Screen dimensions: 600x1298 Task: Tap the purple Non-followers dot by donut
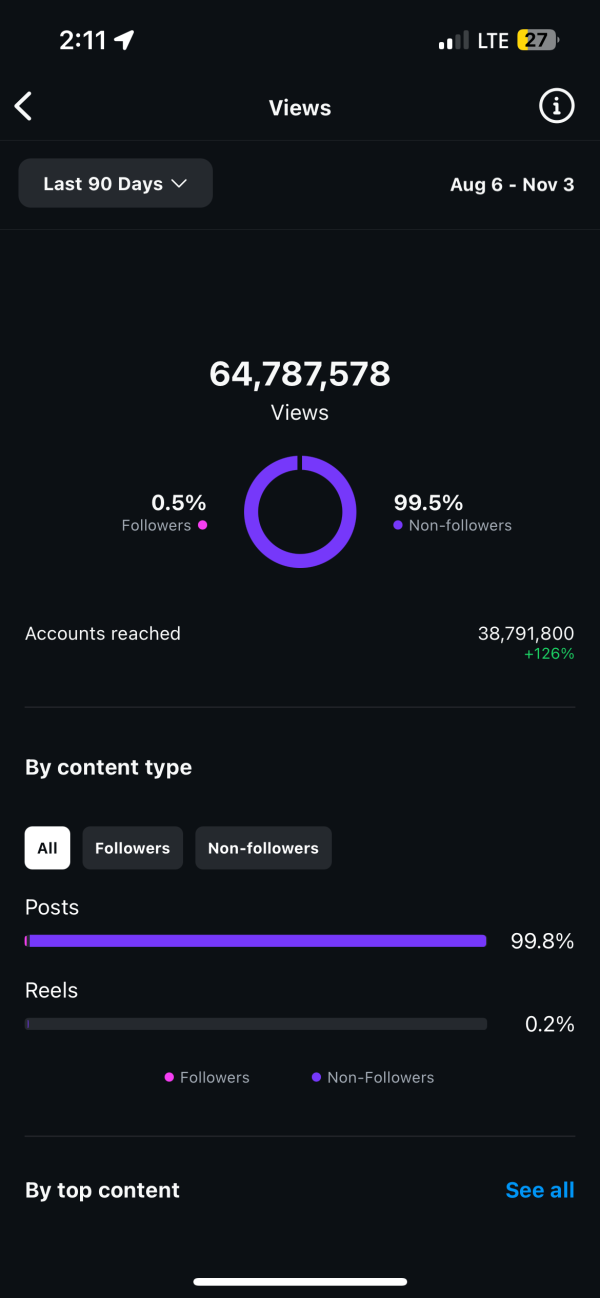(x=398, y=525)
